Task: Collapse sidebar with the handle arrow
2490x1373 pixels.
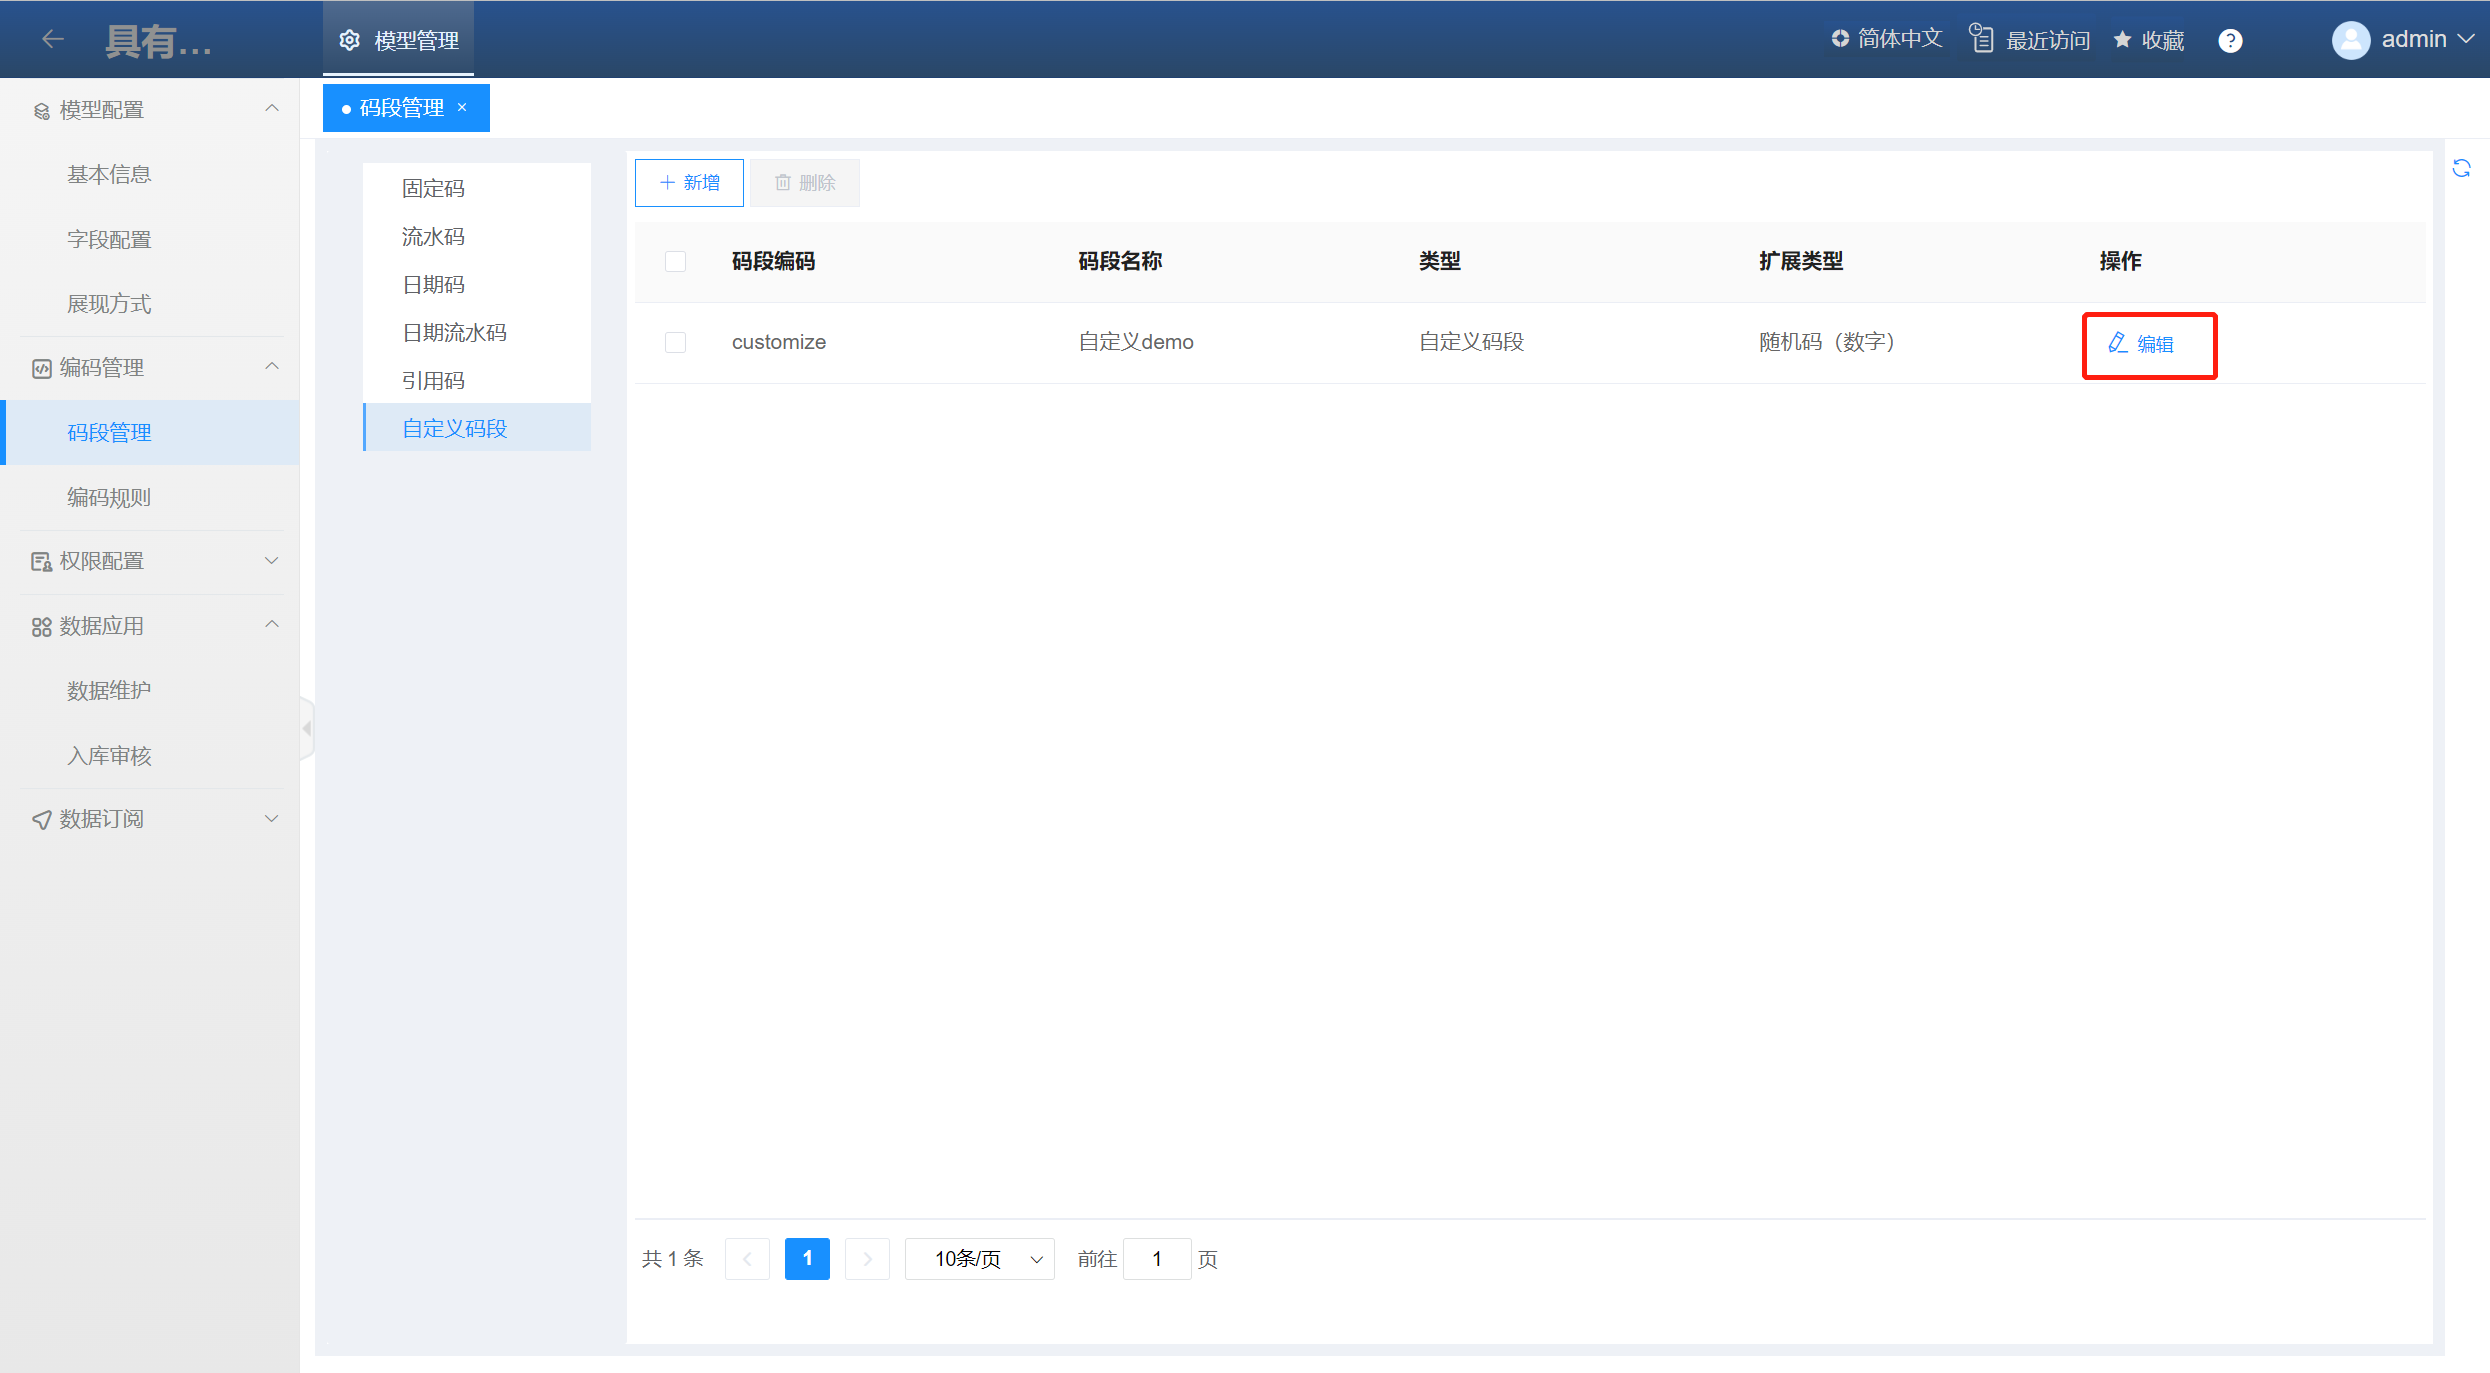Action: click(x=307, y=728)
